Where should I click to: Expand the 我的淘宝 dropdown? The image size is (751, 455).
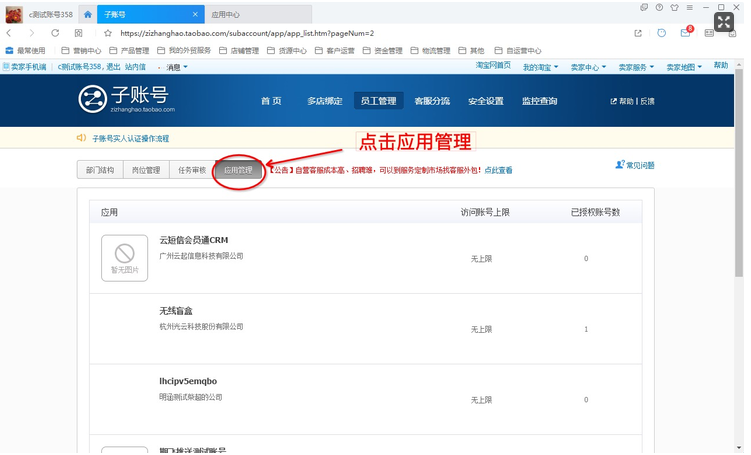(x=540, y=67)
